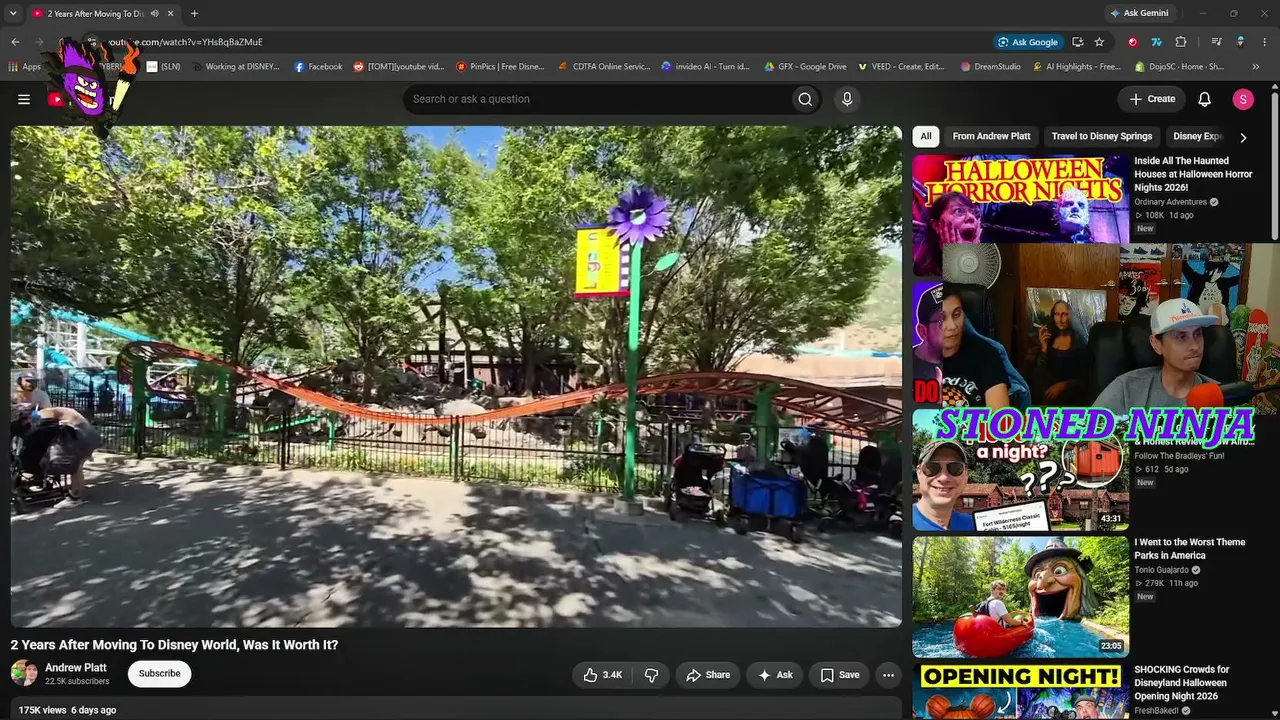
Task: Select the All filter chip
Action: tap(926, 136)
